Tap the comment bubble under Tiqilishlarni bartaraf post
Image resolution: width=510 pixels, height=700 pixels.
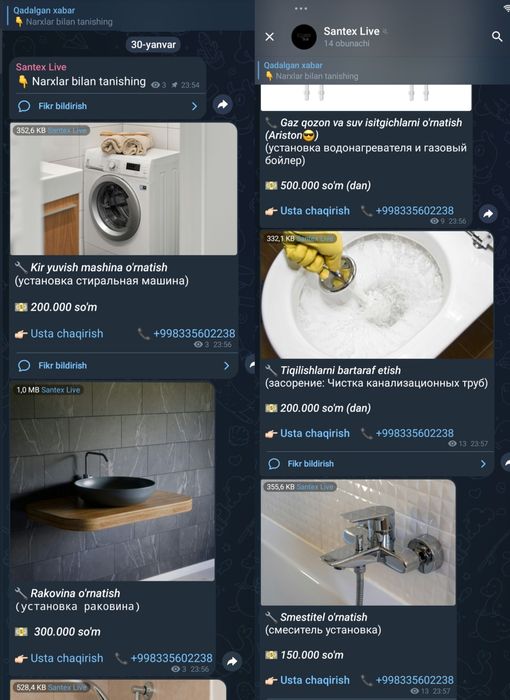tap(274, 464)
